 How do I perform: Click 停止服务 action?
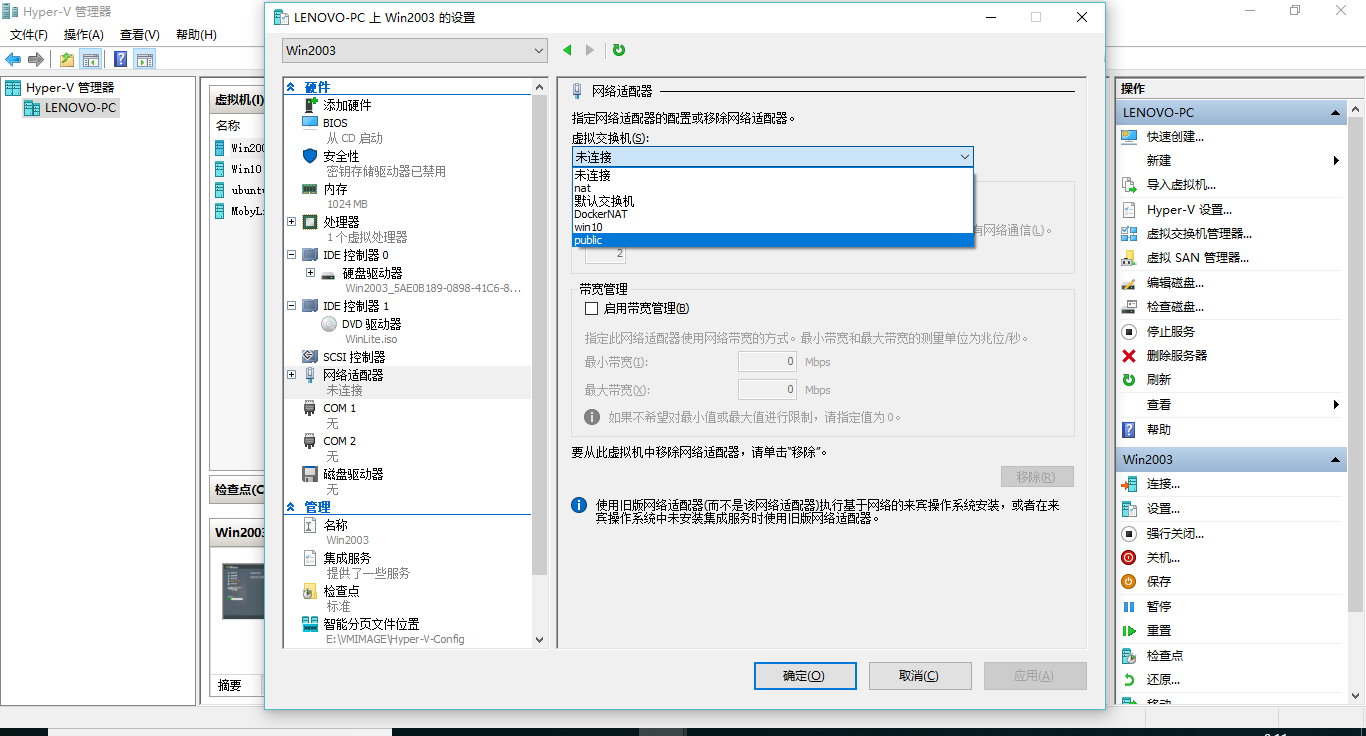pos(1171,331)
